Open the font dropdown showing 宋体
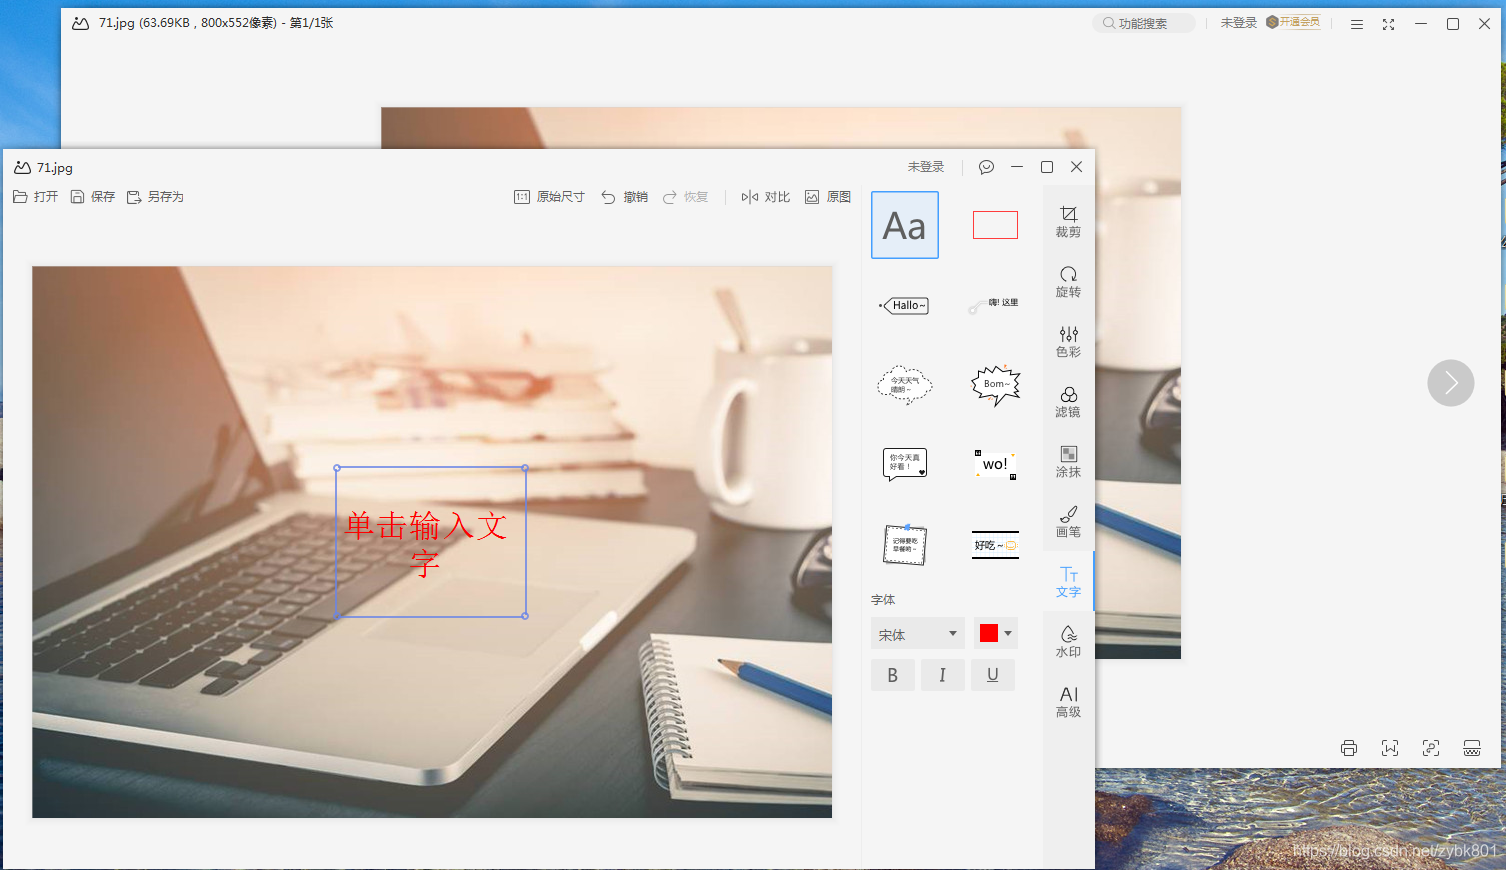1506x870 pixels. pyautogui.click(x=917, y=634)
